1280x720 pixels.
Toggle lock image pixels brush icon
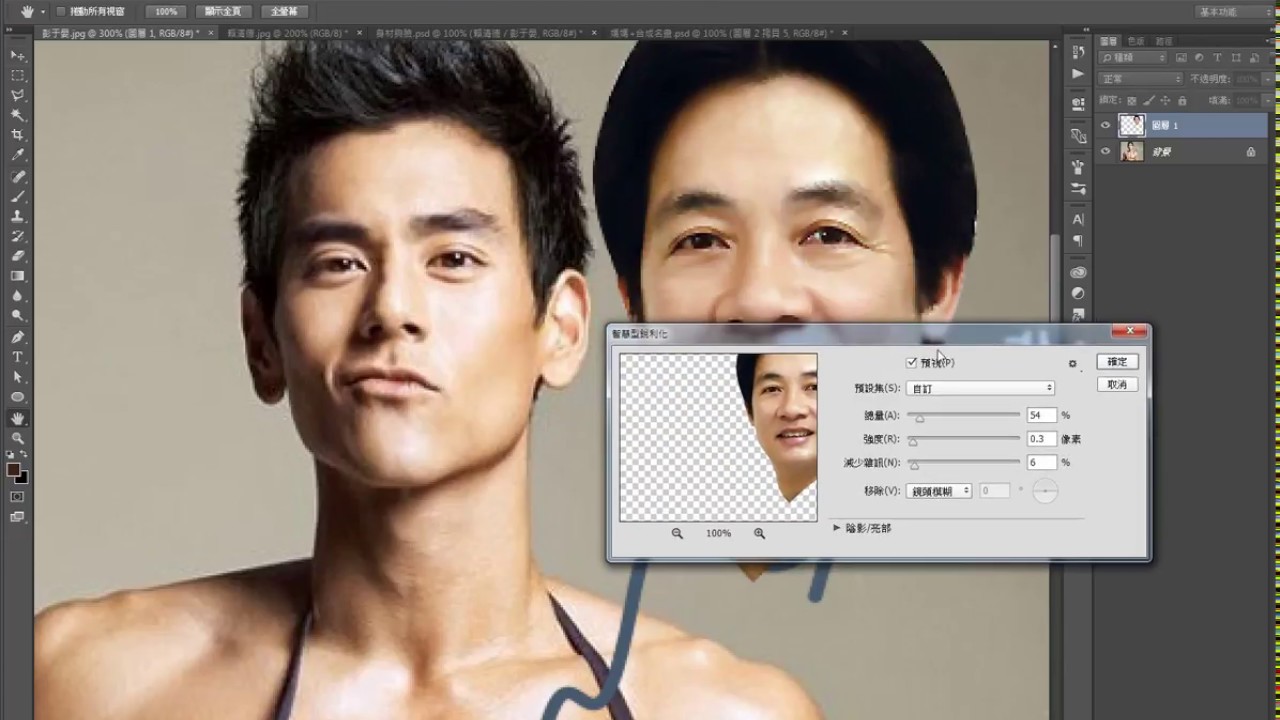(1148, 101)
